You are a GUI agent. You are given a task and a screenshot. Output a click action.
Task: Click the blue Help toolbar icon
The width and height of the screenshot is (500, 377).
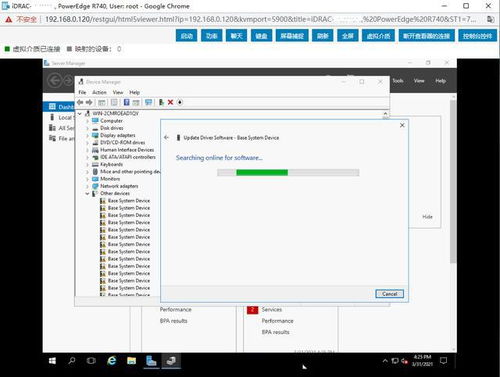126,102
